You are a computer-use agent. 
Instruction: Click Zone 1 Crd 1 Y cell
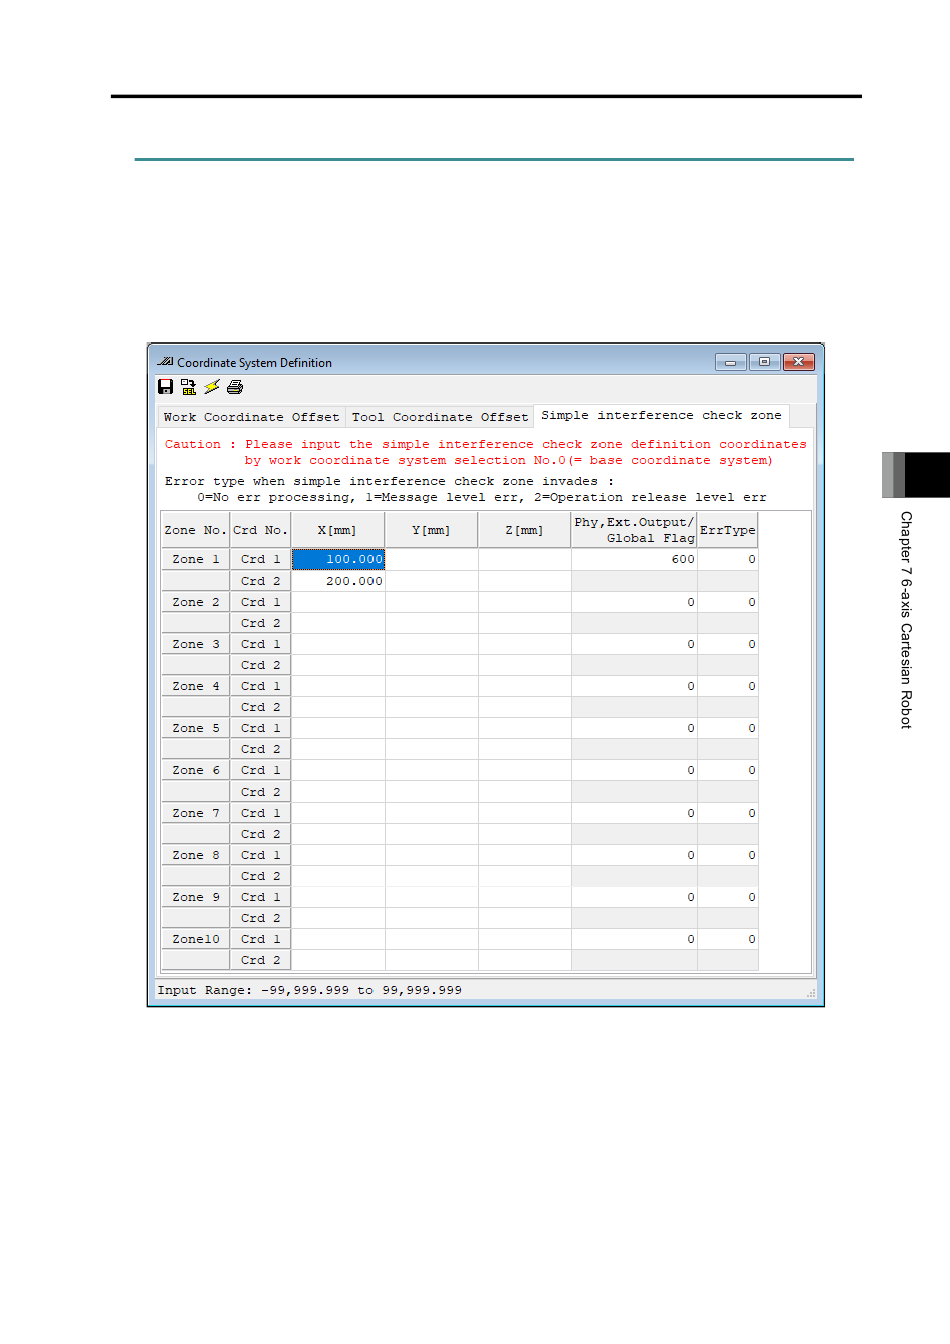(x=431, y=559)
